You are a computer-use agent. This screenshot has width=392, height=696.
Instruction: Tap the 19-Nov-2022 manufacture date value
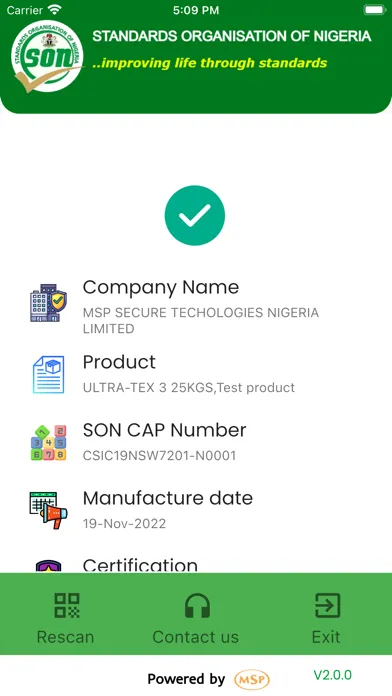[x=124, y=523]
